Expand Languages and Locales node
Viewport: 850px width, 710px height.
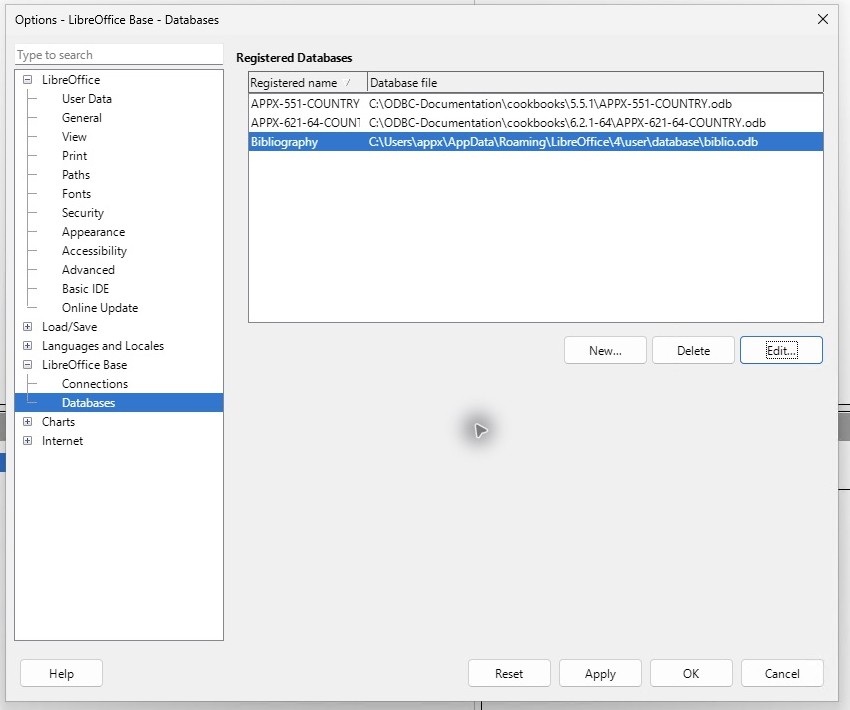coord(28,346)
